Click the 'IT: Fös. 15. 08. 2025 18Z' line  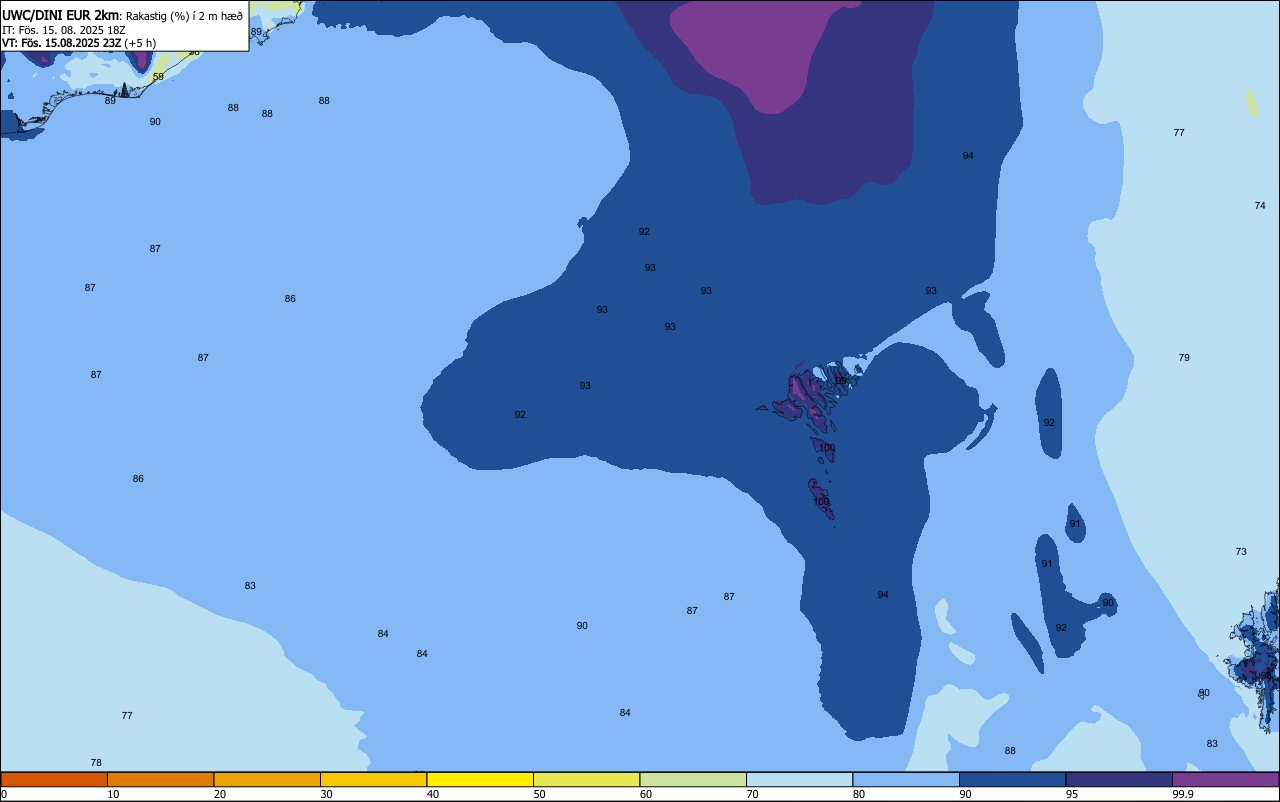[x=64, y=30]
